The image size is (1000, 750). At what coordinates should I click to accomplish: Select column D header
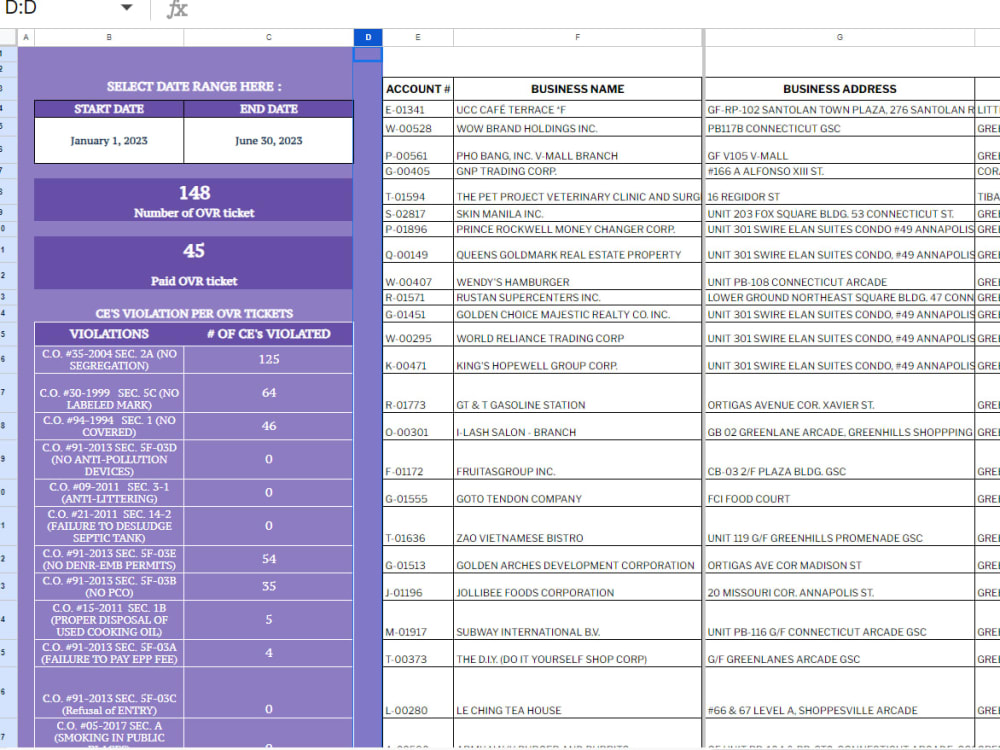(x=368, y=37)
